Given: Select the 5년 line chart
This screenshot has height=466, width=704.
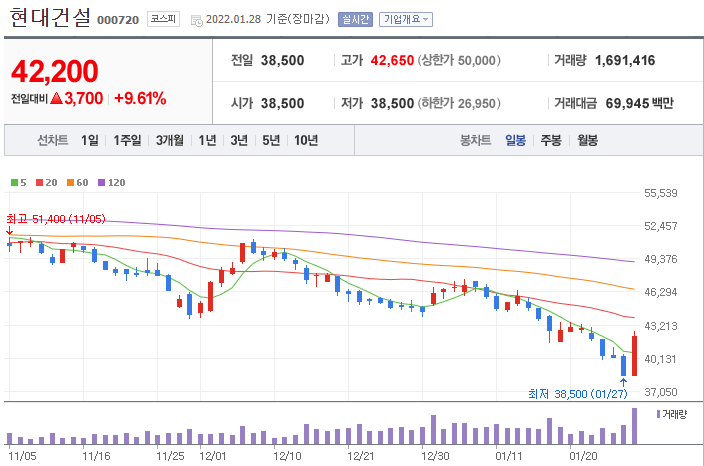Looking at the screenshot, I should (271, 141).
